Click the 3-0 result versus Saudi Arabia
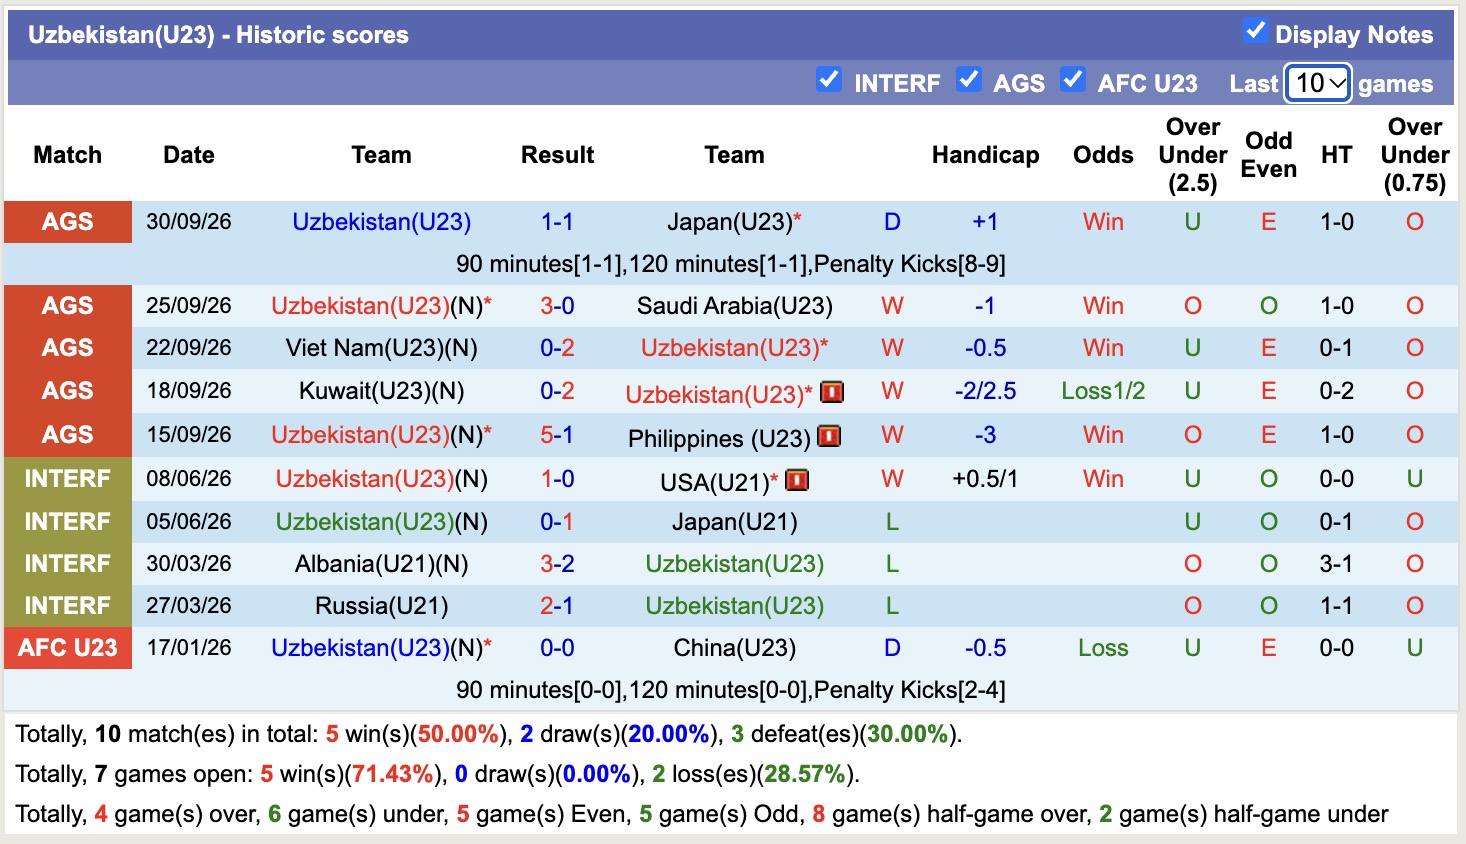This screenshot has width=1466, height=844. tap(557, 306)
